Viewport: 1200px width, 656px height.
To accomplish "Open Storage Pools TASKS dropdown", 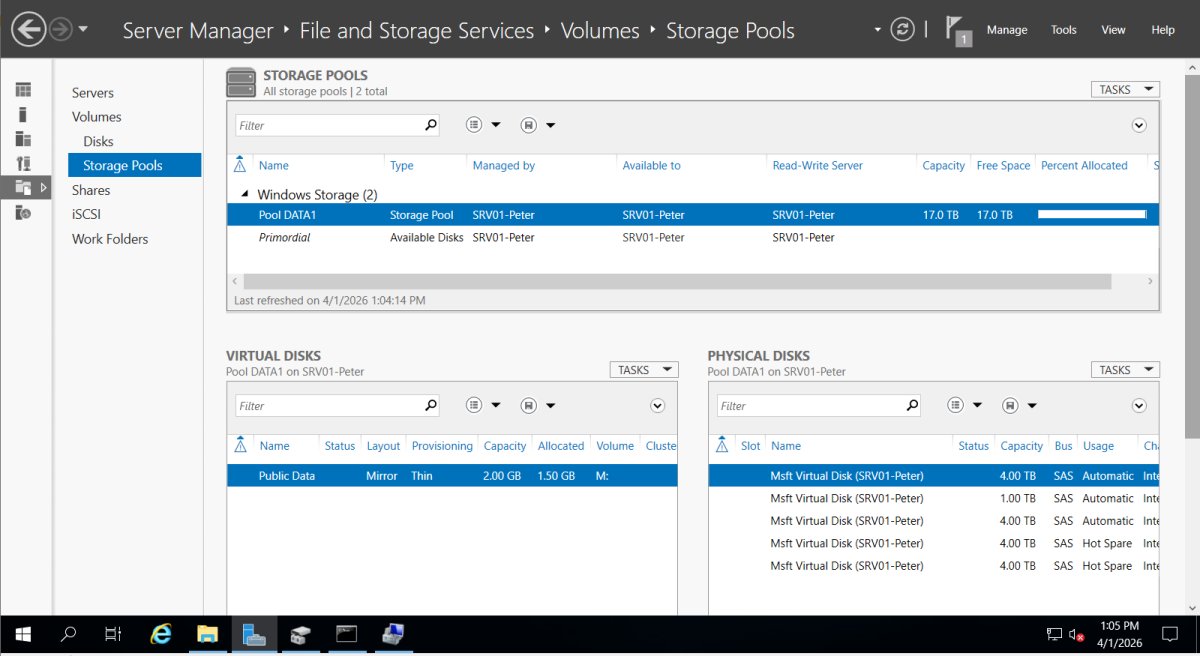I will [1125, 90].
